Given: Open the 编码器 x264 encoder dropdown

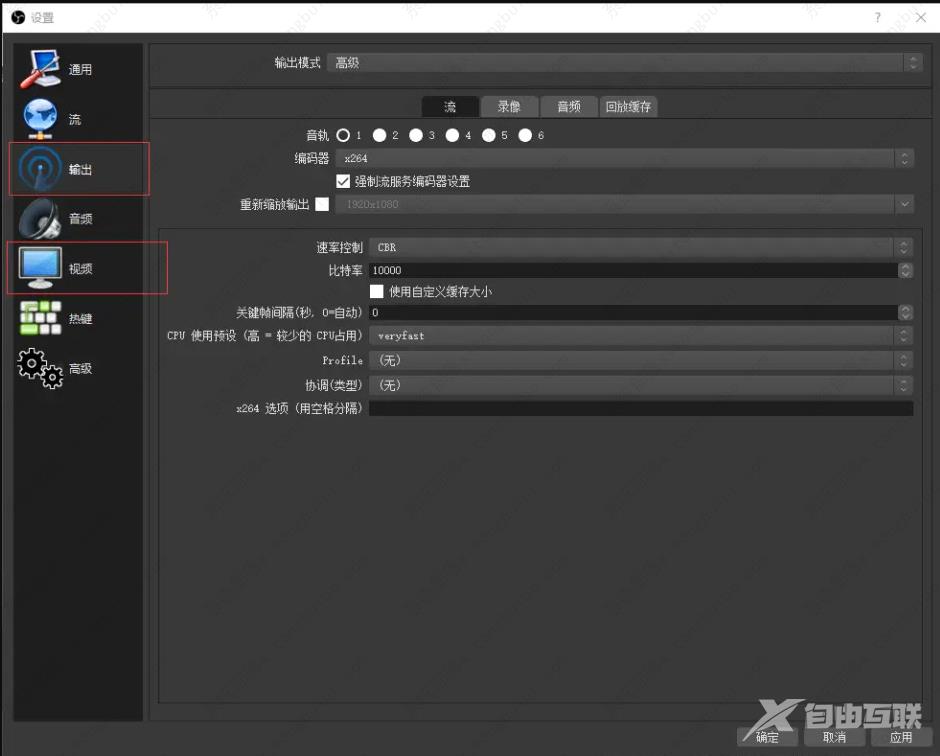Looking at the screenshot, I should point(624,158).
